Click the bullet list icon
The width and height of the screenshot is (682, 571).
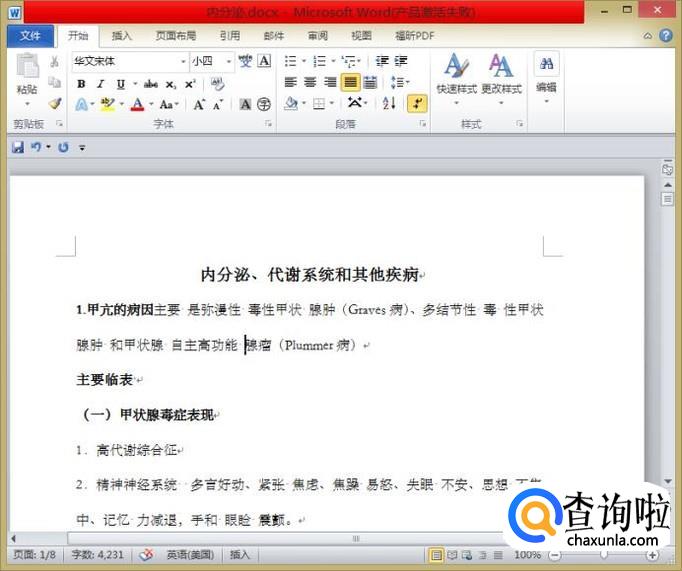point(290,61)
